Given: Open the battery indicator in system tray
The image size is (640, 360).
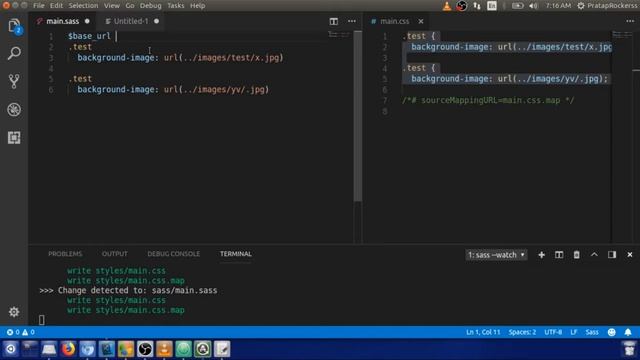Looking at the screenshot, I should point(518,6).
